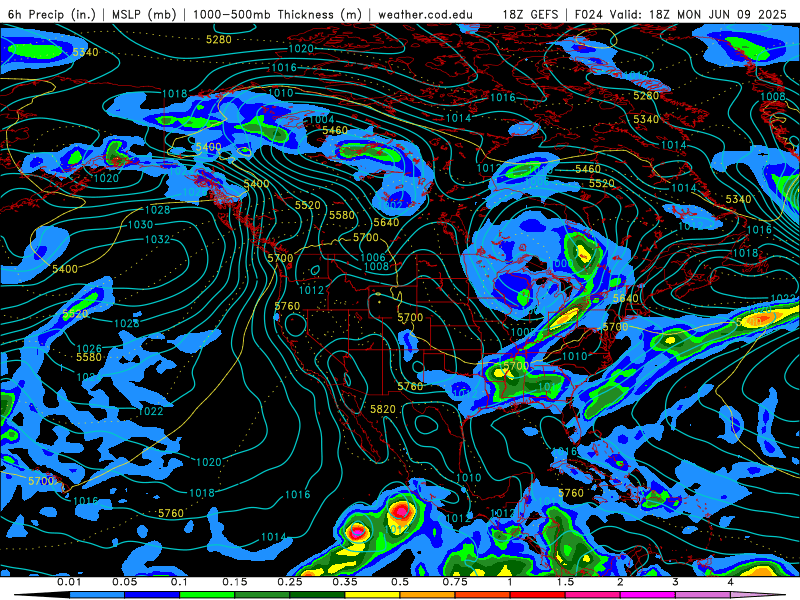
Task: Click the 1.5 legend value
Action: click(565, 582)
